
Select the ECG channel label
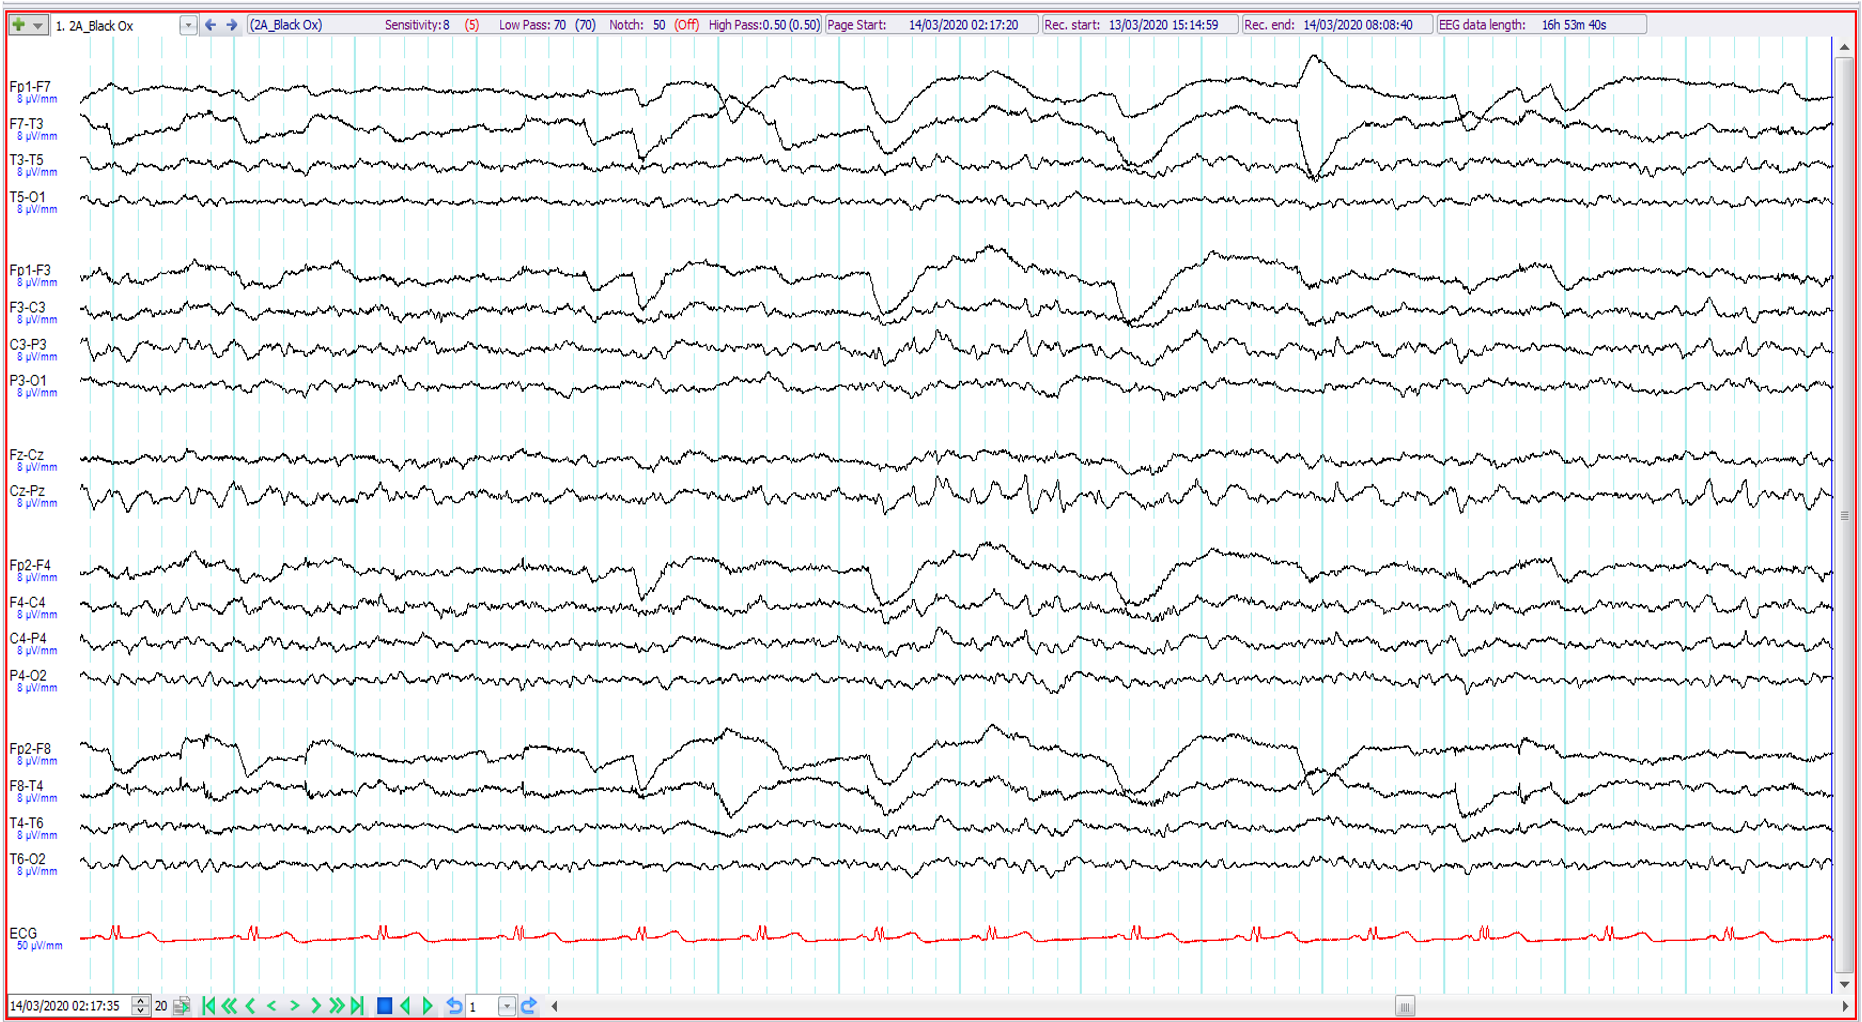click(23, 933)
